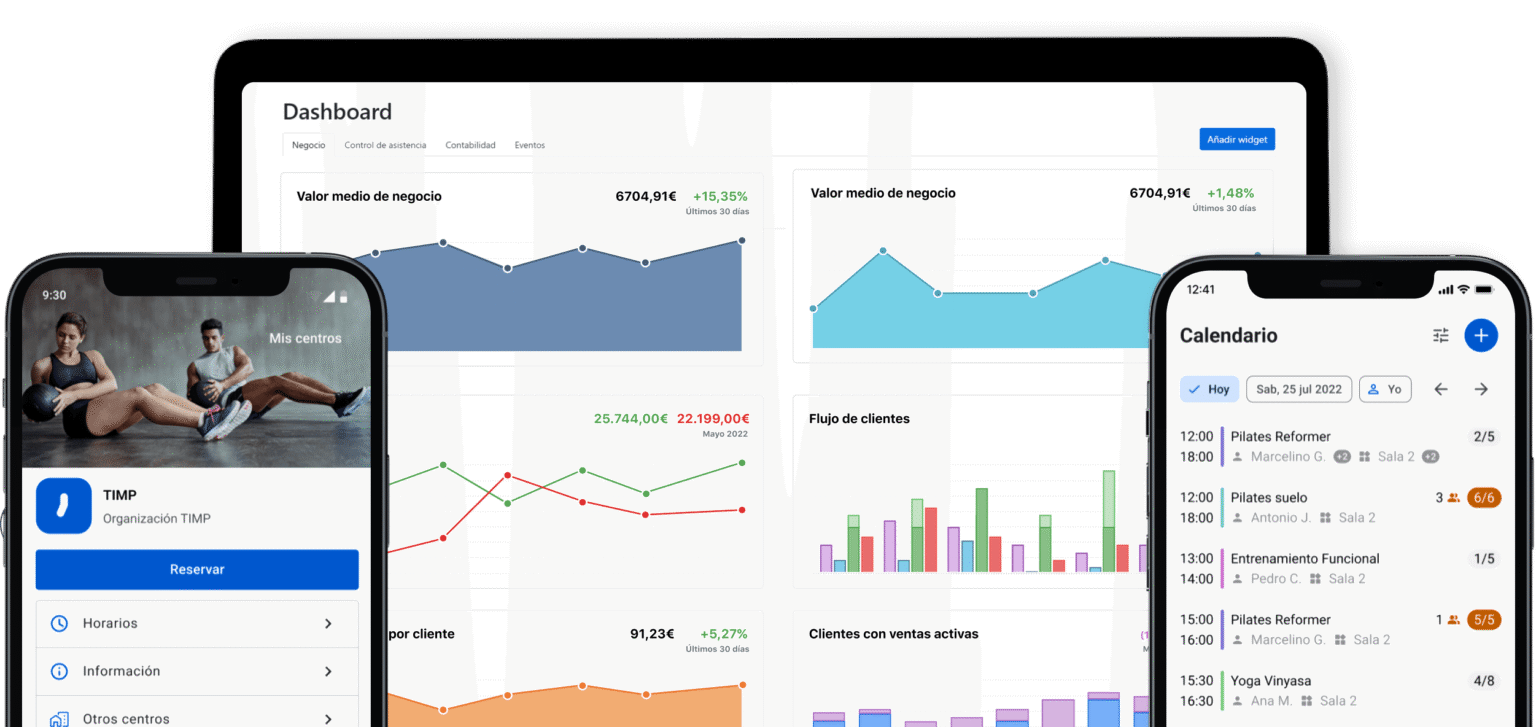Click Mis centros link on phone header

pos(305,338)
